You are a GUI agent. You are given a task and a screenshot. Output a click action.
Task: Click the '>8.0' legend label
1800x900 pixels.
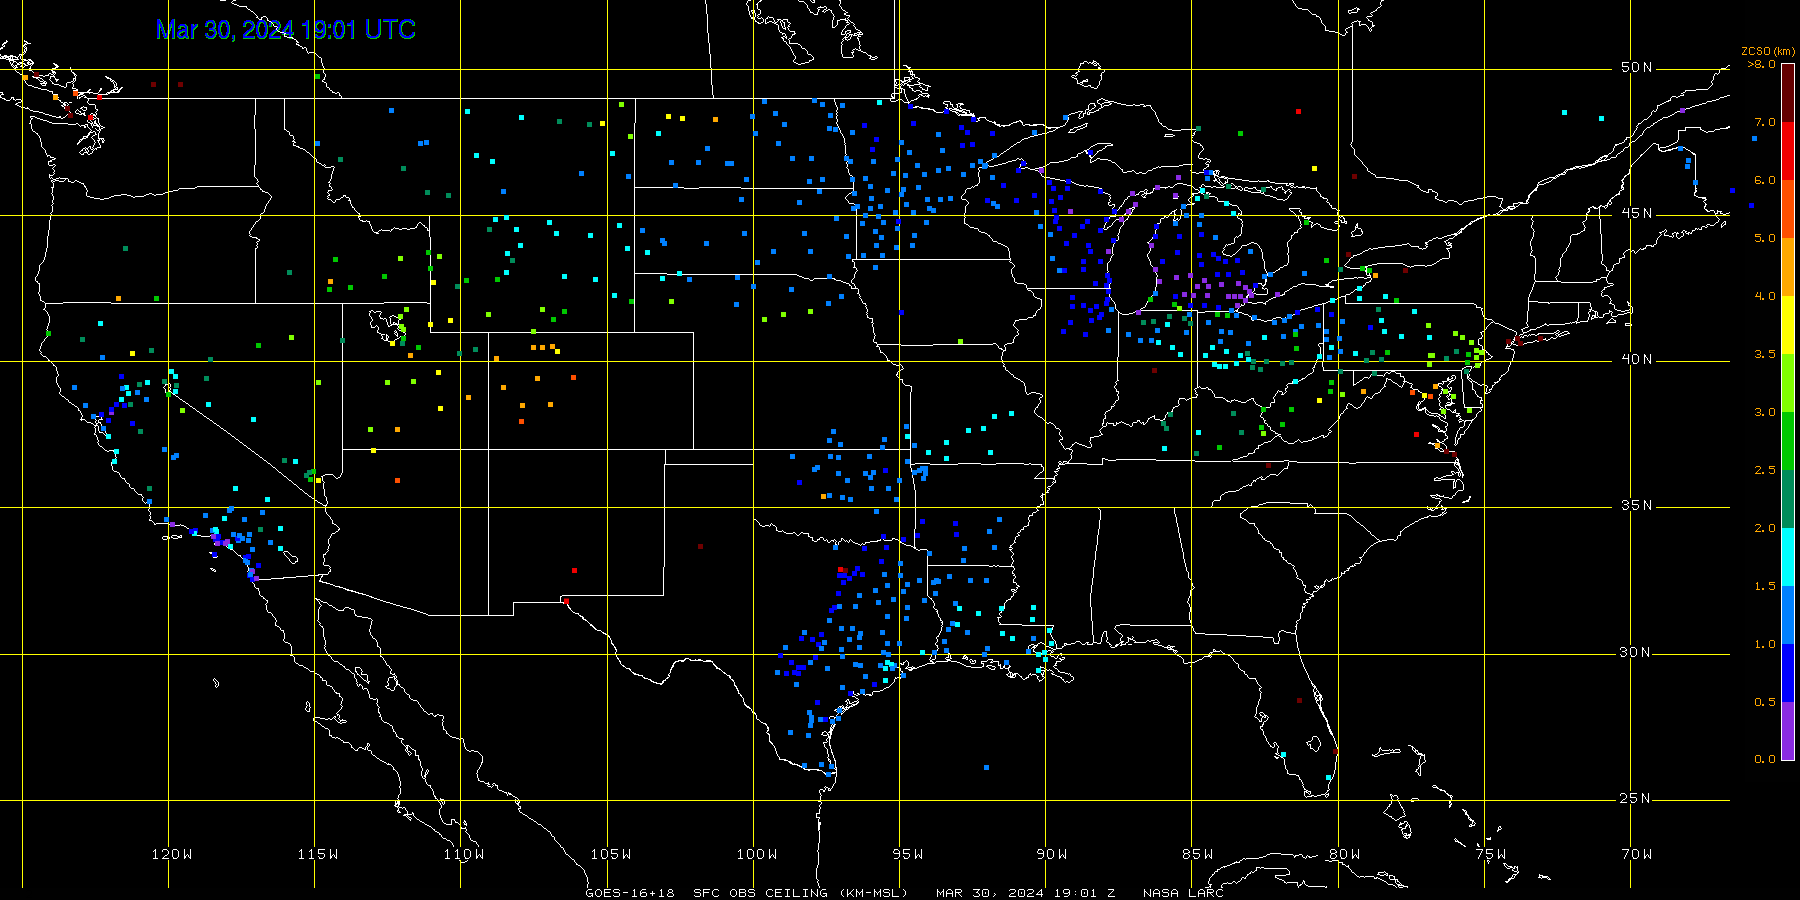(1762, 64)
